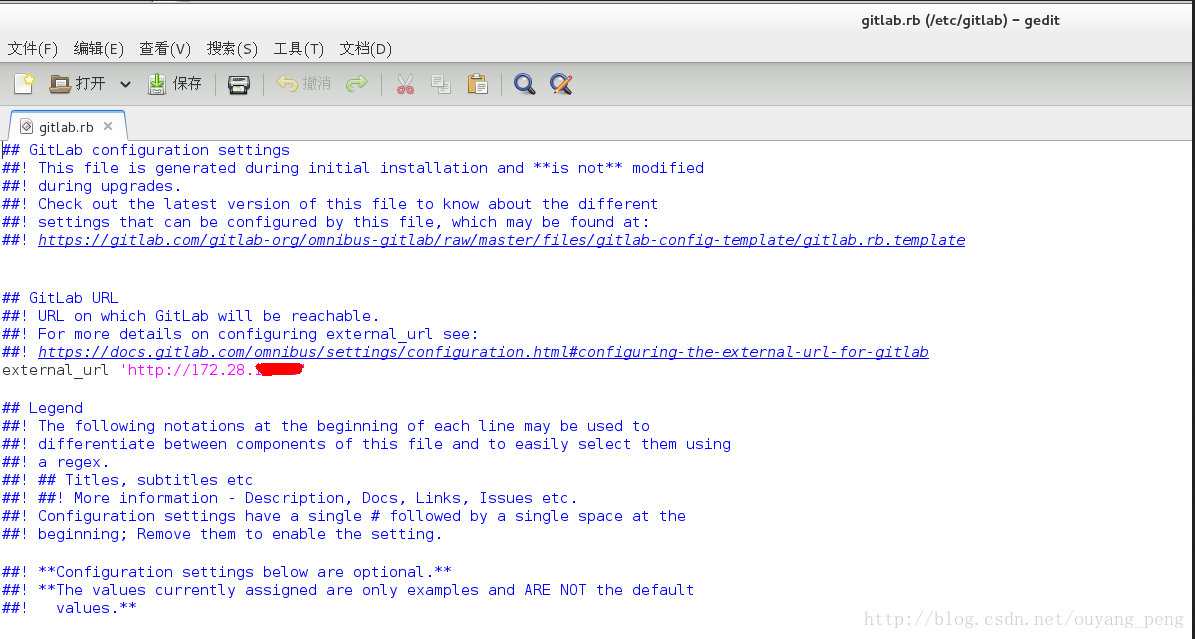Click the 撤消 undo button
Image resolution: width=1195 pixels, height=639 pixels.
[x=303, y=84]
